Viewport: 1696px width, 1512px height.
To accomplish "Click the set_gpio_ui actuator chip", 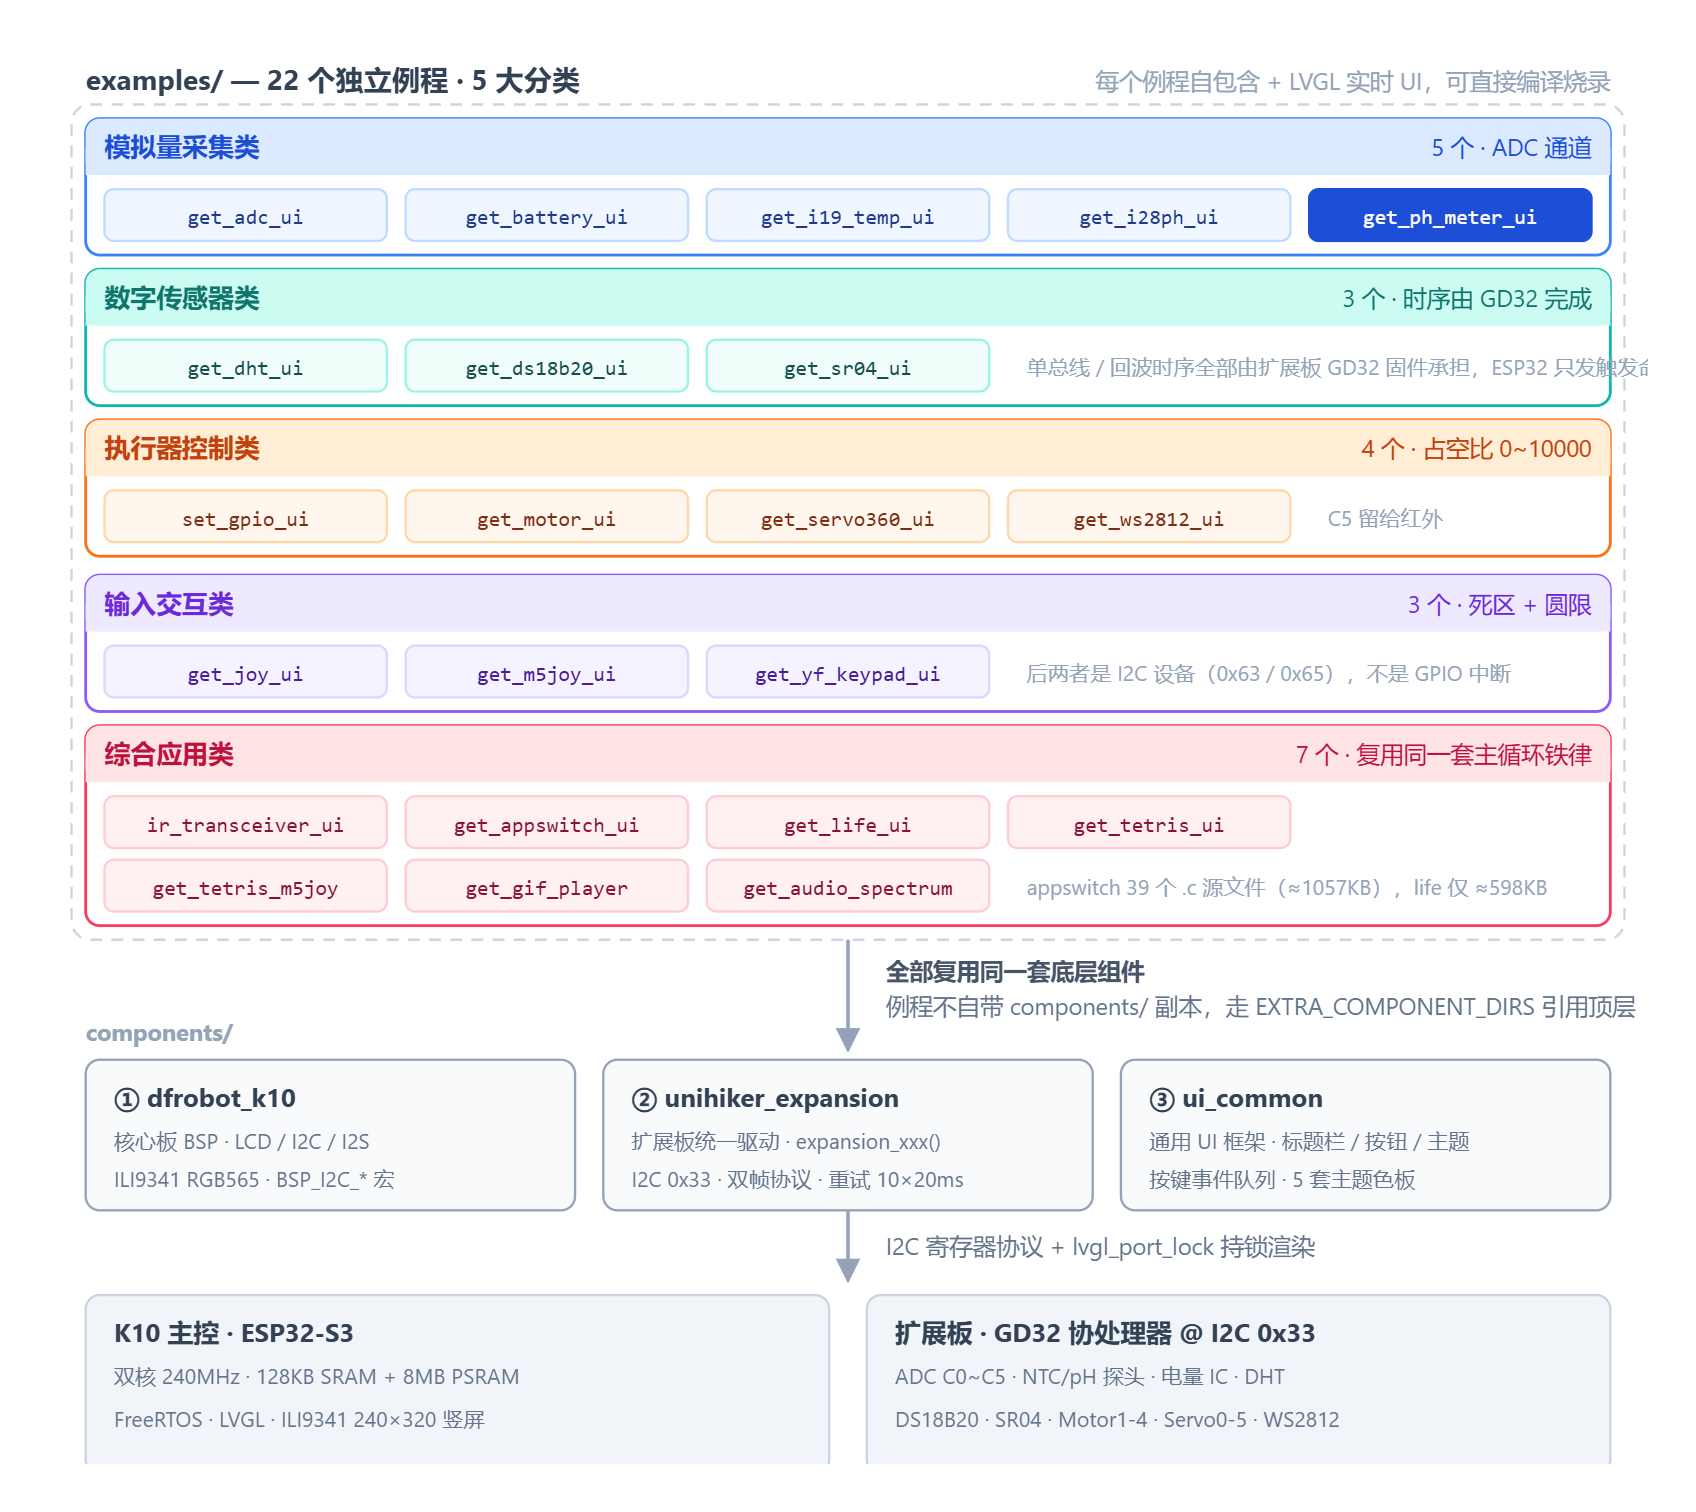I will (x=245, y=518).
